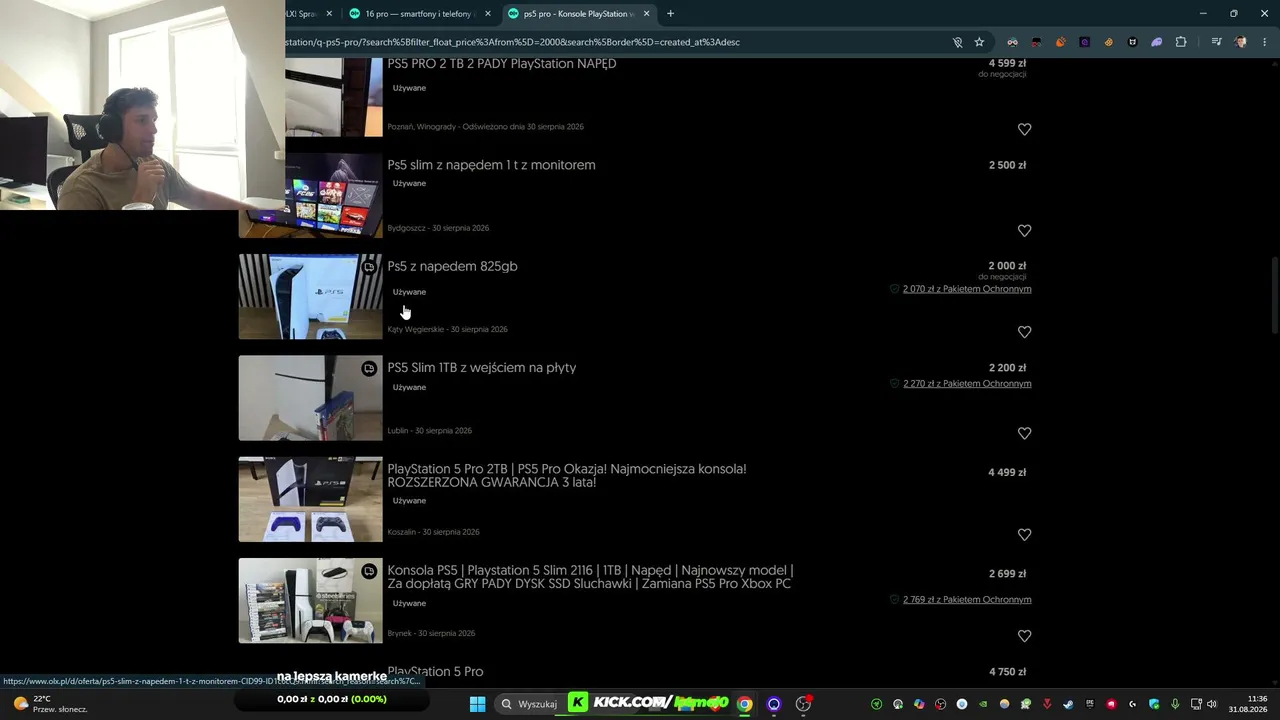The width and height of the screenshot is (1280, 720).
Task: Switch to the '16 pro — smartfony i telefony' tab
Action: (x=418, y=14)
